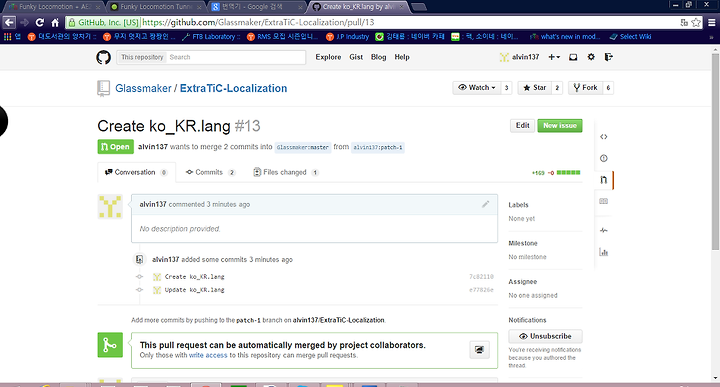
Task: Open the Pull requests sidebar icon
Action: pos(604,180)
